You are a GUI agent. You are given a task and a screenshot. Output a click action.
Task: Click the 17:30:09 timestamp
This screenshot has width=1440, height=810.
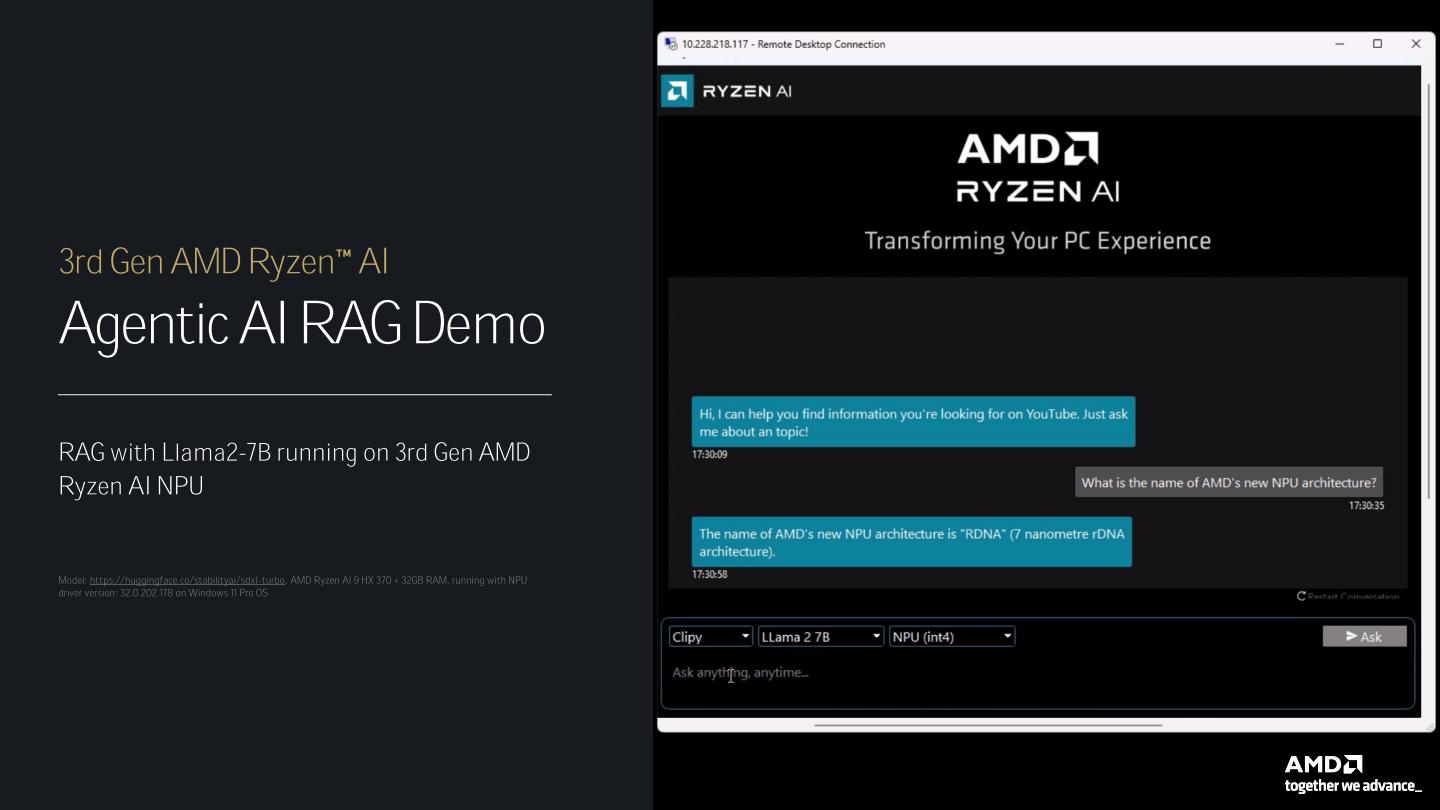click(709, 455)
